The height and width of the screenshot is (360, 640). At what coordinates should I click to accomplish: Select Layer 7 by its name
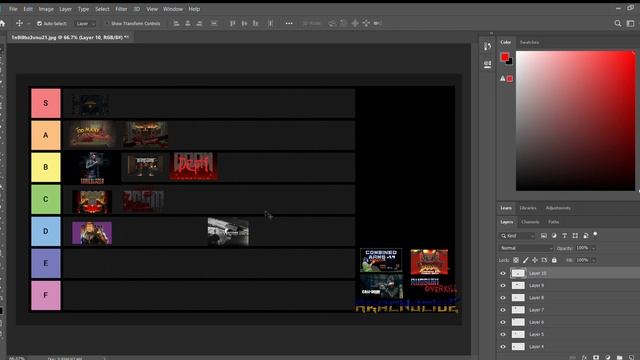click(536, 310)
